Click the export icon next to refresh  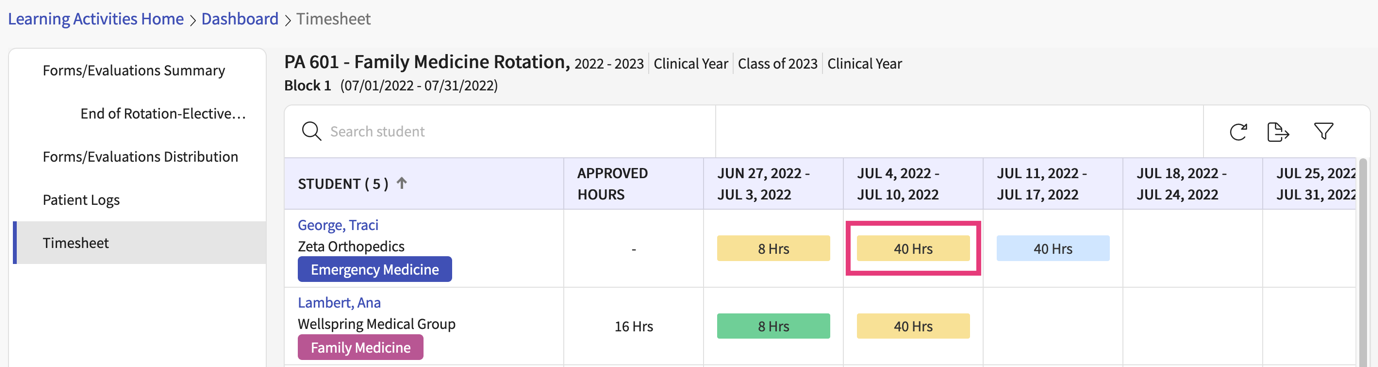tap(1278, 131)
